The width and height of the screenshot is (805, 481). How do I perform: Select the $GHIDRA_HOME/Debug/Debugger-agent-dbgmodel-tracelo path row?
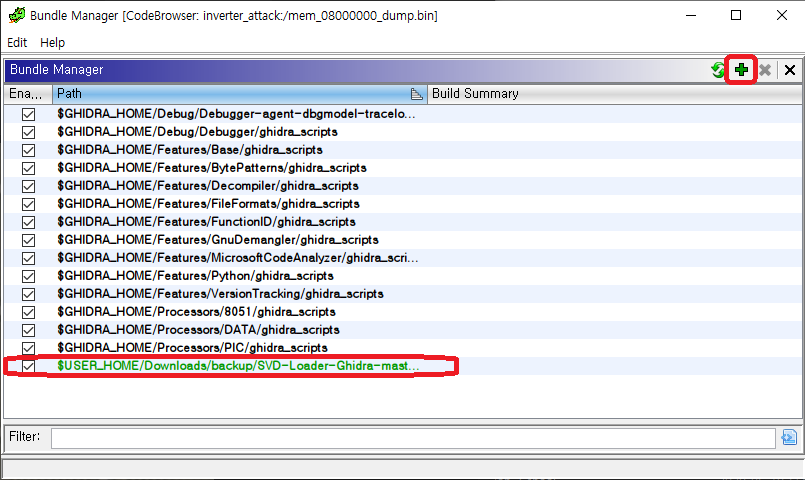236,114
